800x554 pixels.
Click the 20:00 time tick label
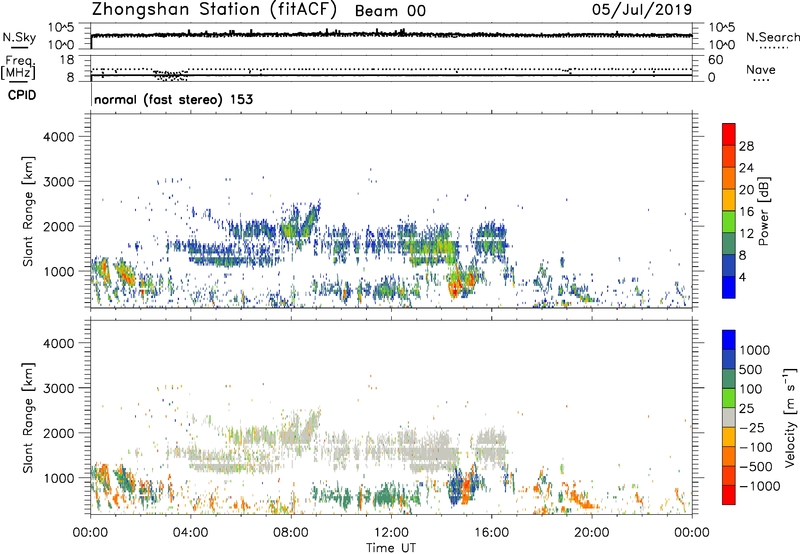point(591,533)
